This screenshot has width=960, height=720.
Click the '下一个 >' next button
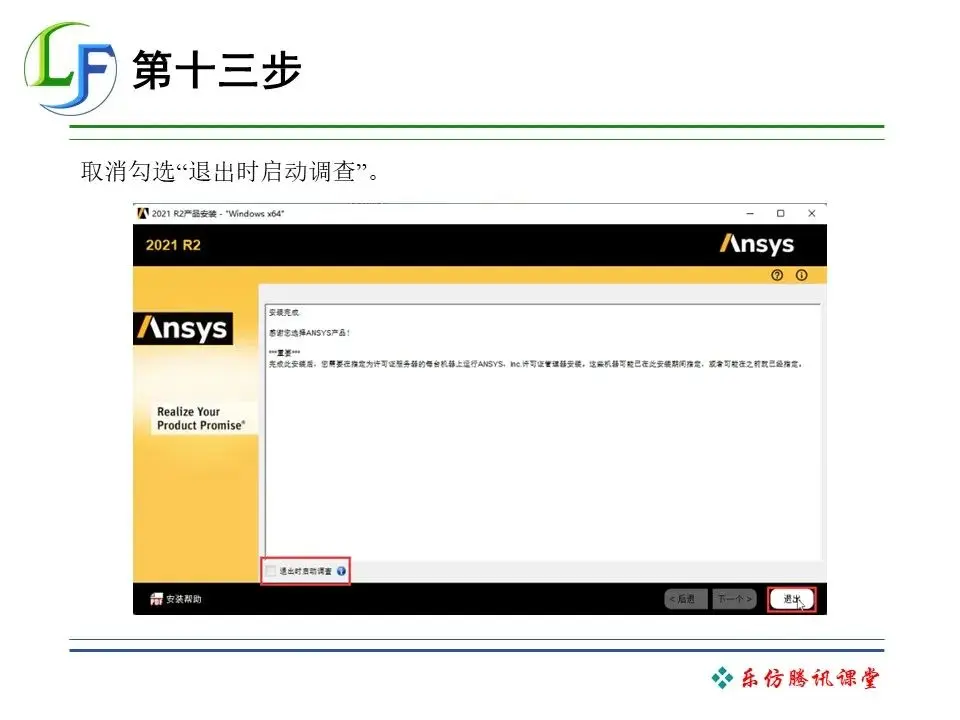click(x=735, y=599)
